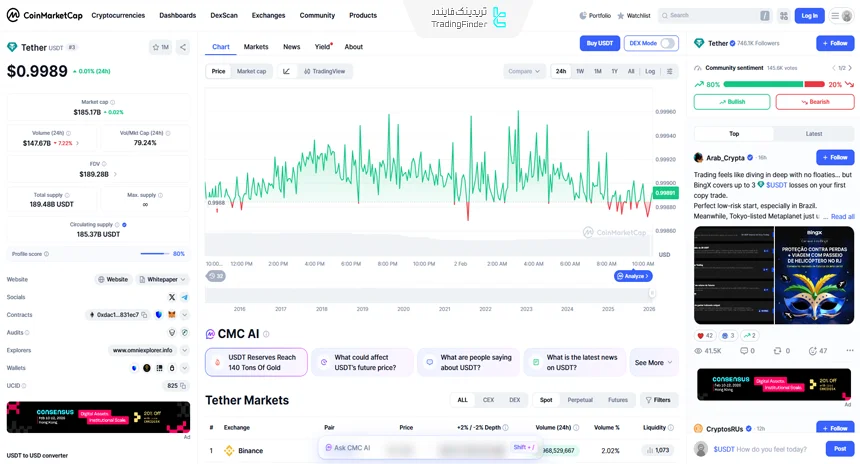Switch to the News tab
This screenshot has height=464, width=860.
(x=291, y=47)
